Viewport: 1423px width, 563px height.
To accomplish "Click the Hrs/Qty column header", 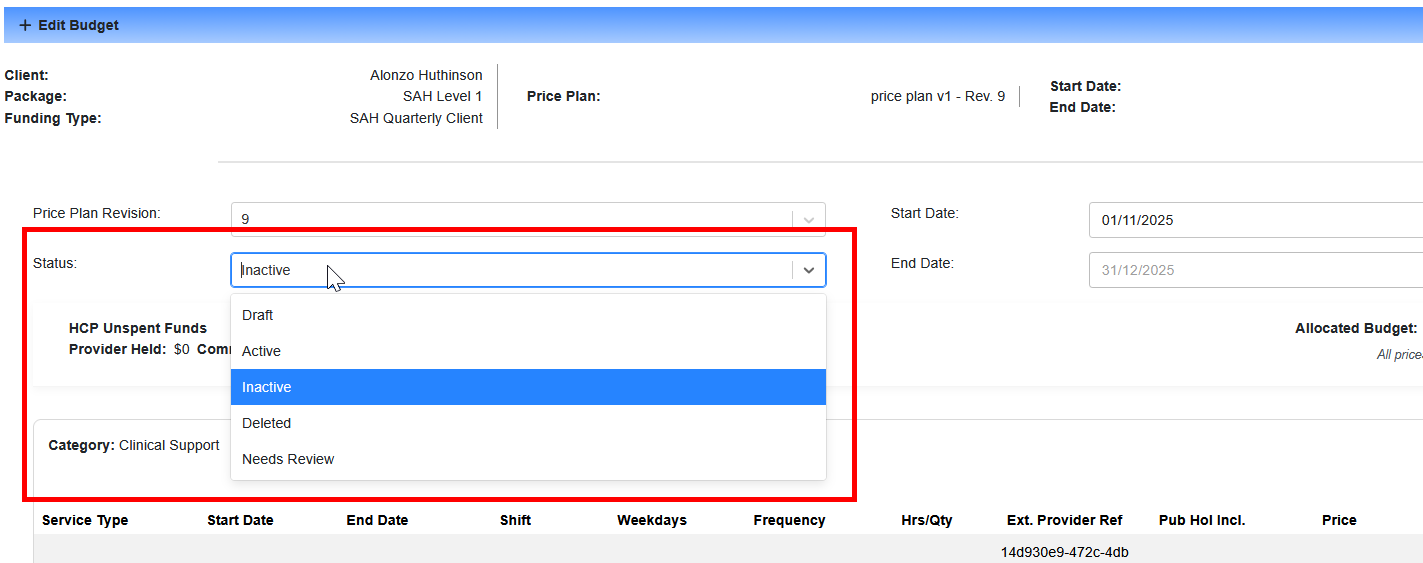I will coord(926,520).
